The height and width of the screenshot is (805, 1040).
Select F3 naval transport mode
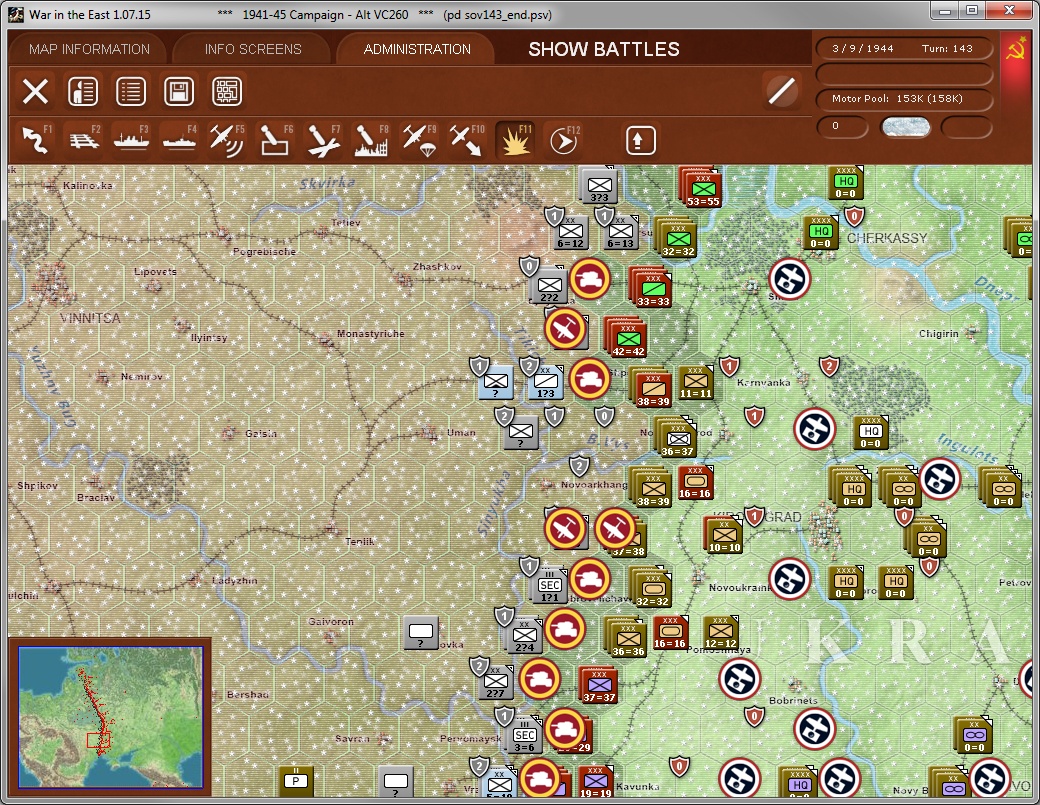(x=131, y=140)
